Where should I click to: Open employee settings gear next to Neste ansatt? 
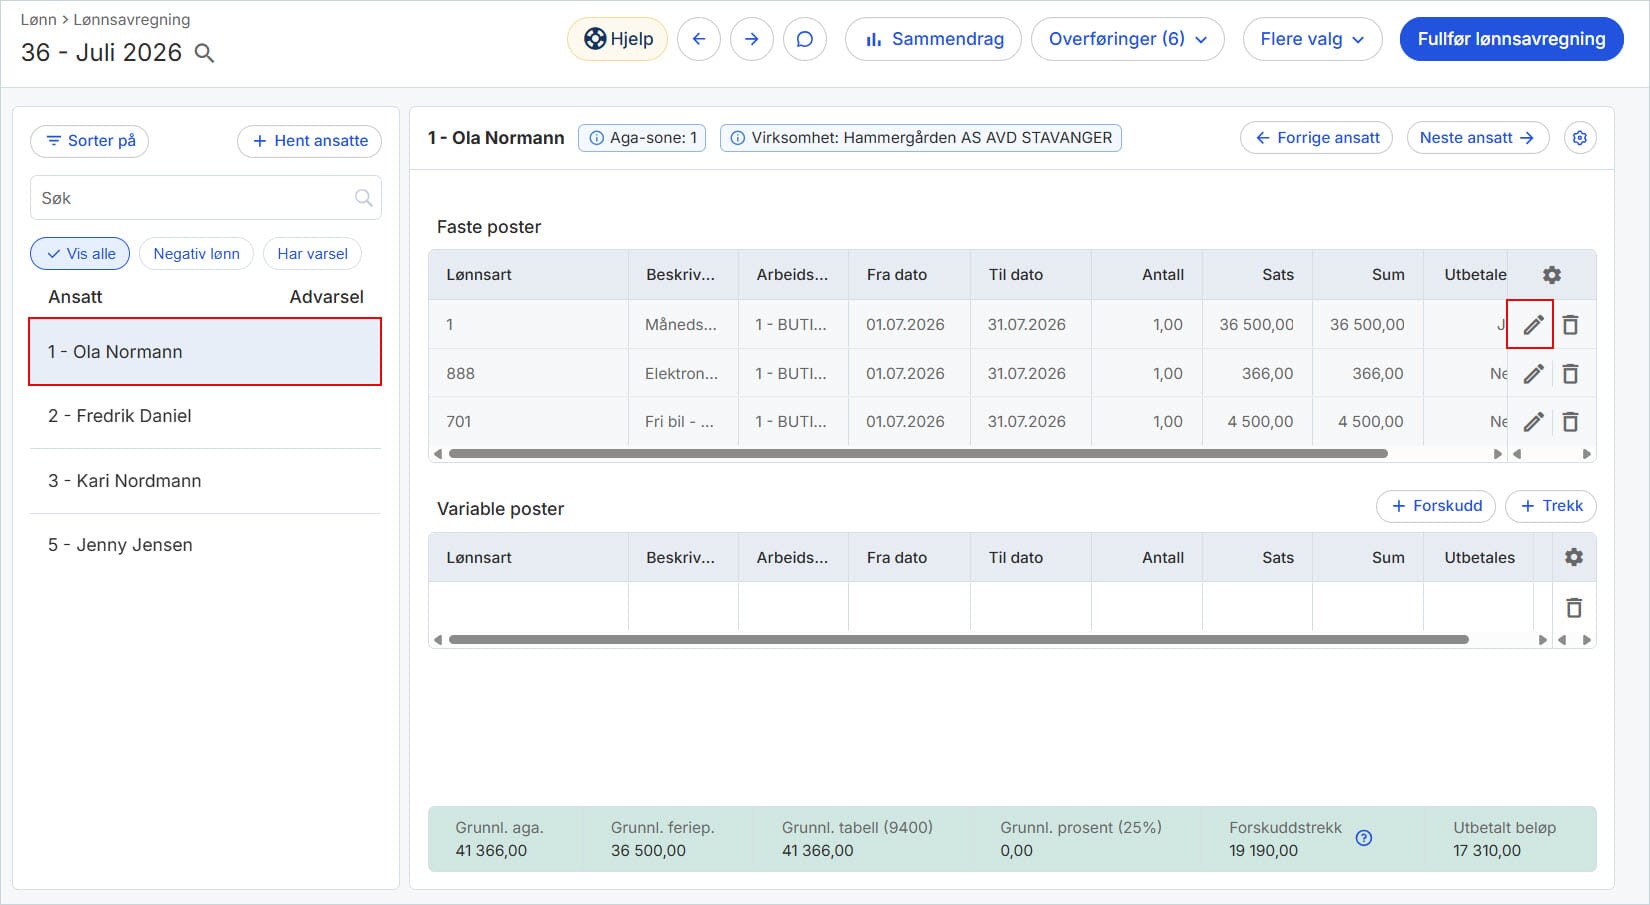click(1580, 138)
